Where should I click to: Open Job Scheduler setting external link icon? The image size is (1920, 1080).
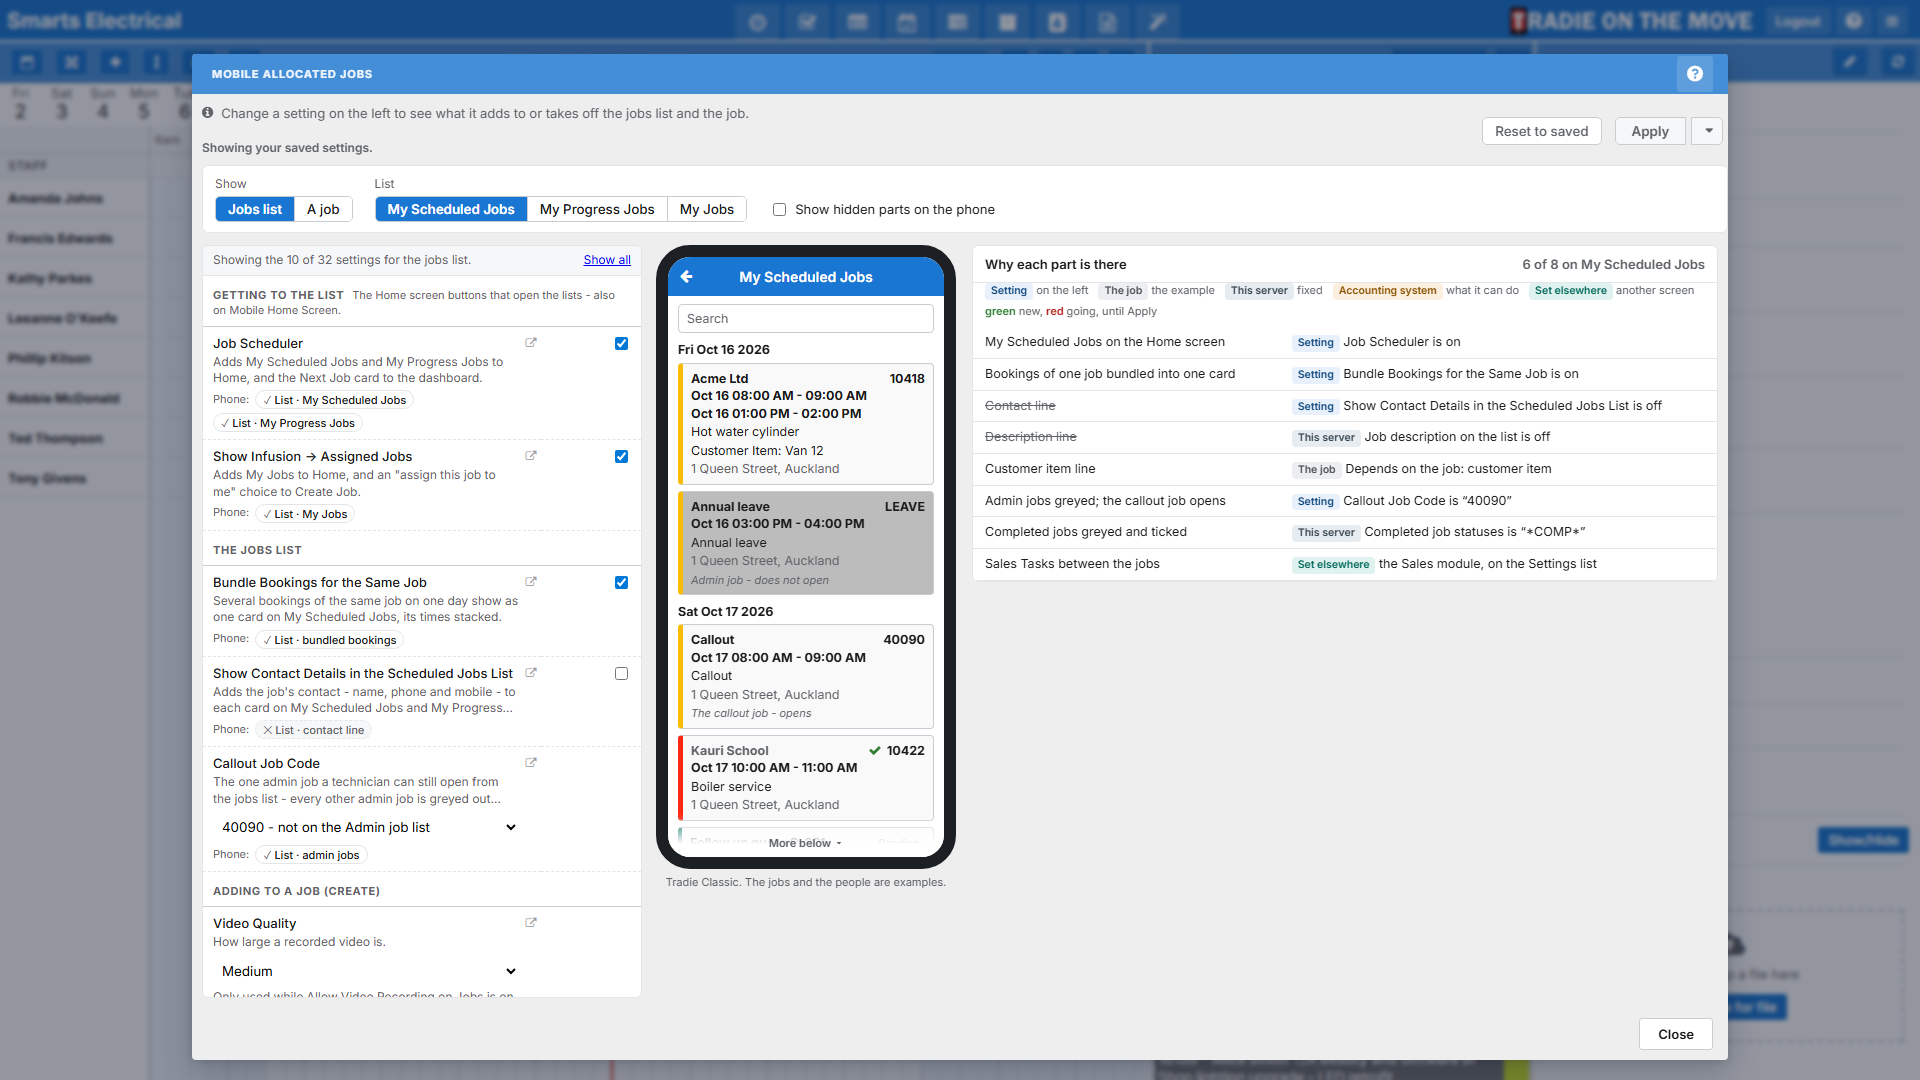coord(531,343)
